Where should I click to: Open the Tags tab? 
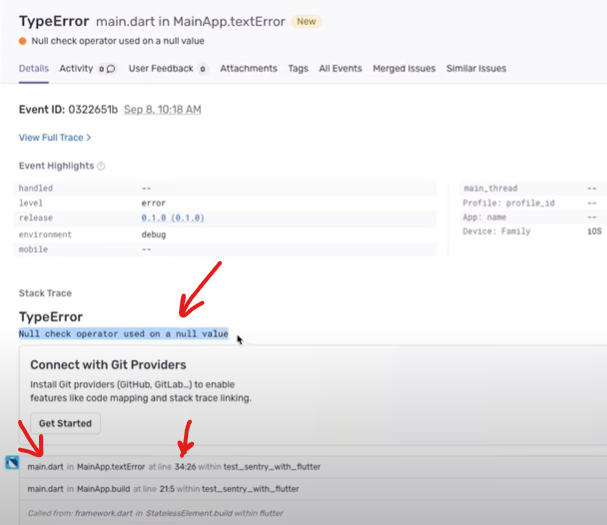[298, 69]
